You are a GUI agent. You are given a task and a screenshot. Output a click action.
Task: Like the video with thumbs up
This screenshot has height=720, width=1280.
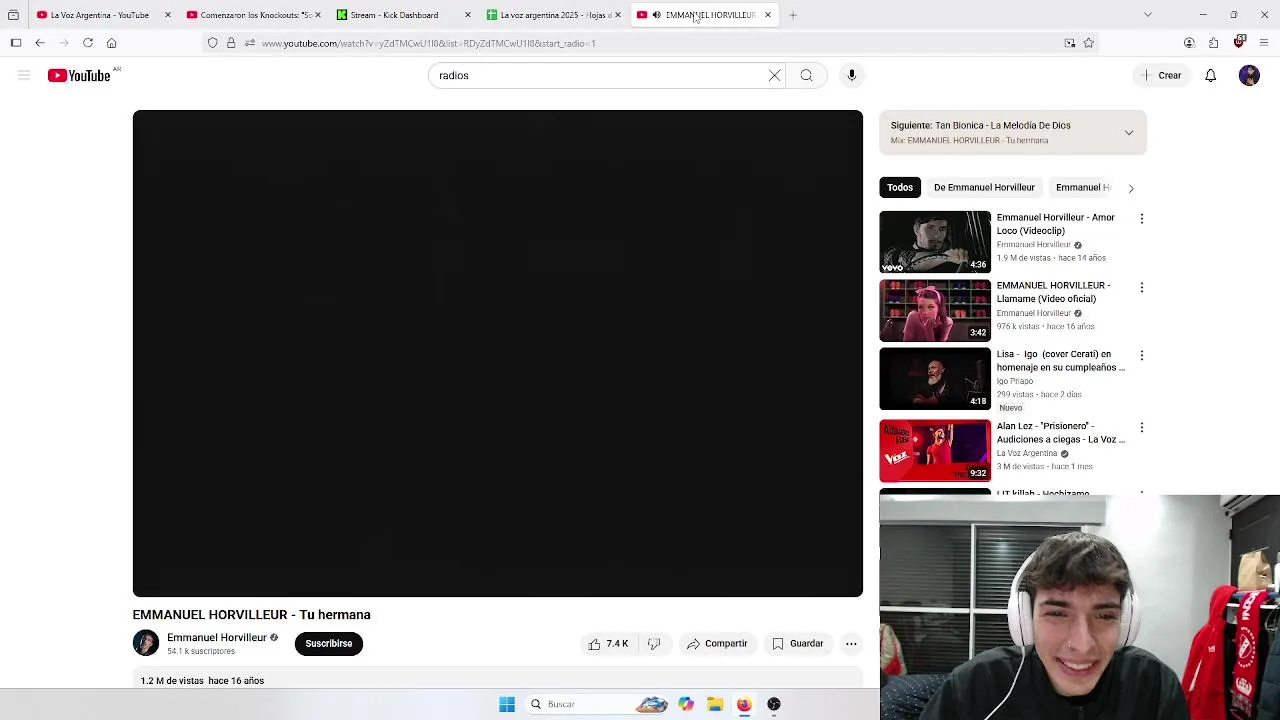(x=608, y=644)
